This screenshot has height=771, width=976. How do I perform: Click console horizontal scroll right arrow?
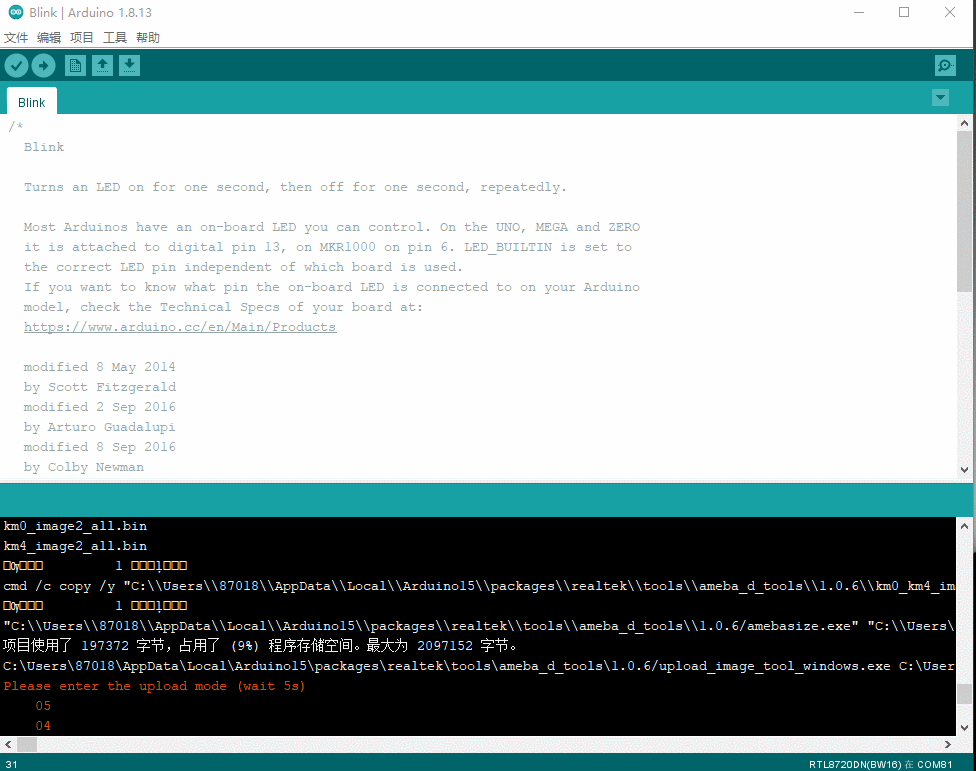point(947,744)
